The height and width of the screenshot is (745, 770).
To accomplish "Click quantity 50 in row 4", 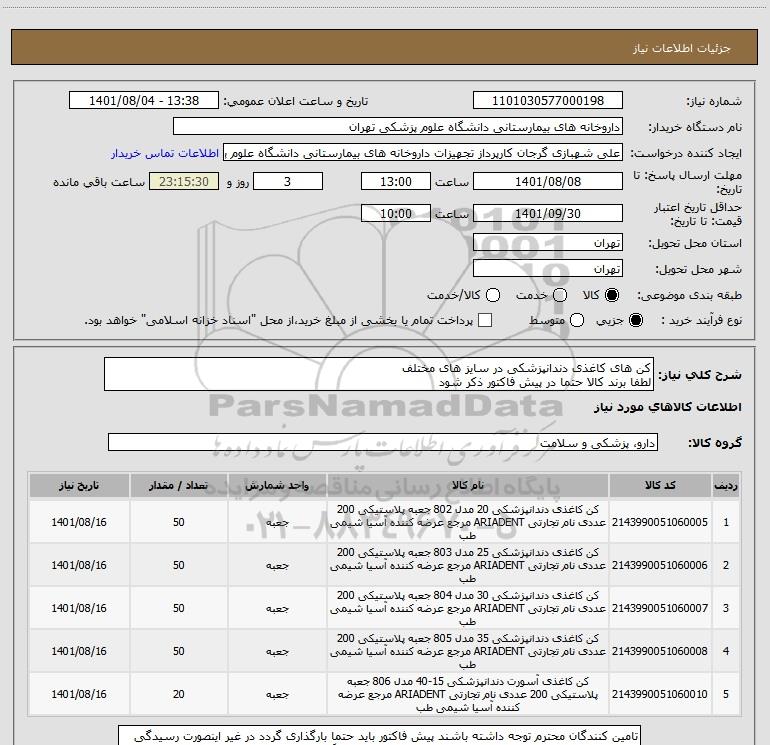I will click(x=178, y=651).
